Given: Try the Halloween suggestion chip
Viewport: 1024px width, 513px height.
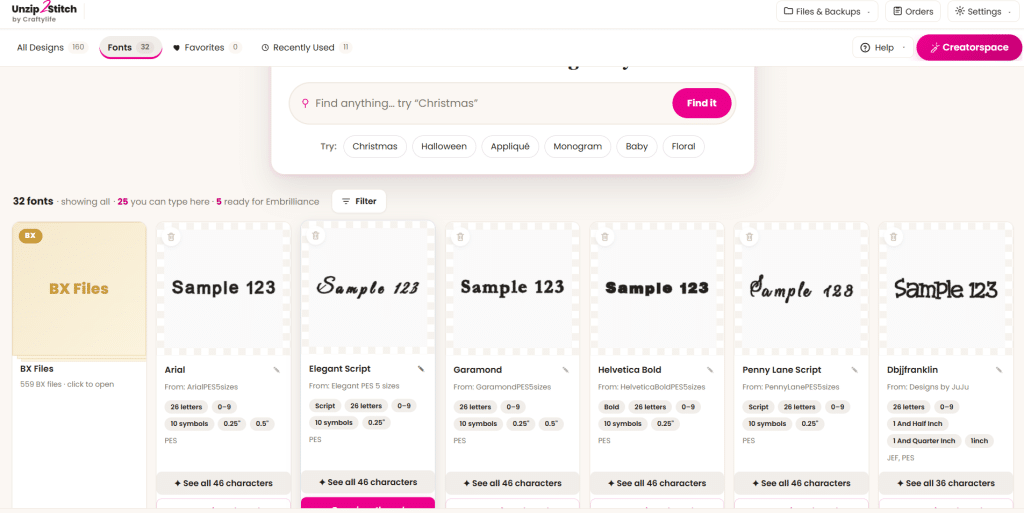Looking at the screenshot, I should 444,146.
